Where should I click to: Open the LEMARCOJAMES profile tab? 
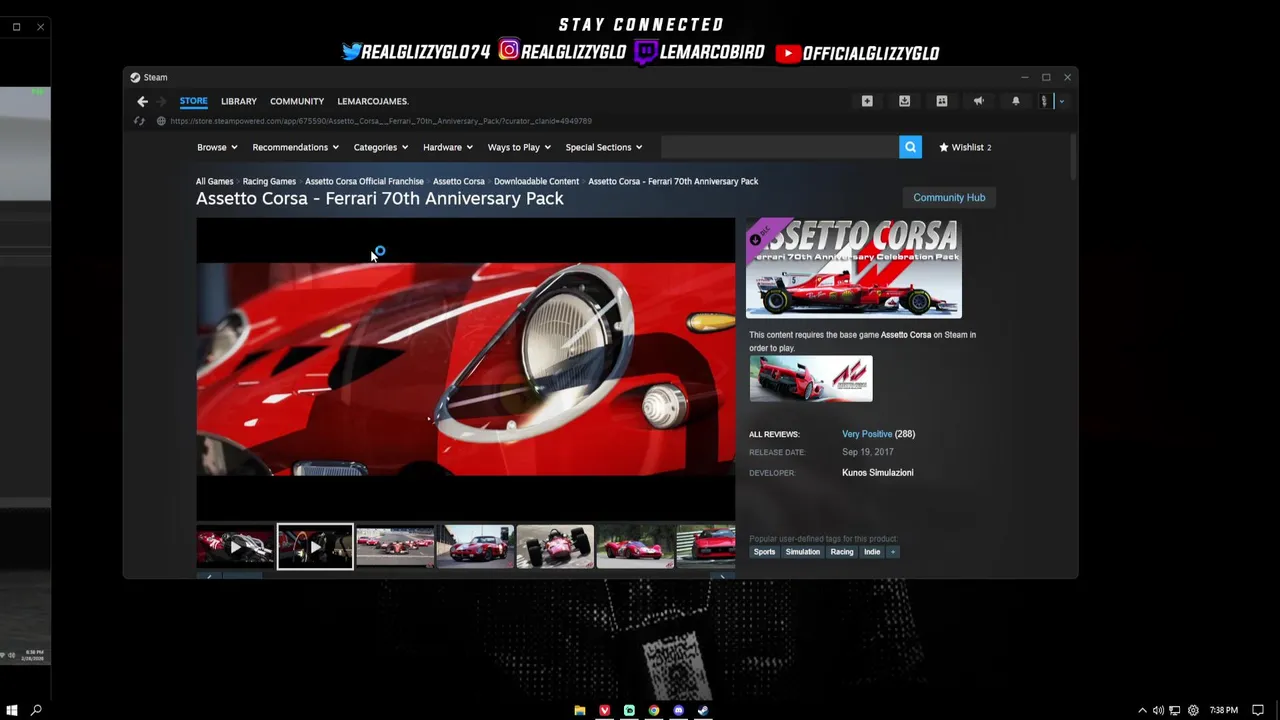[373, 101]
